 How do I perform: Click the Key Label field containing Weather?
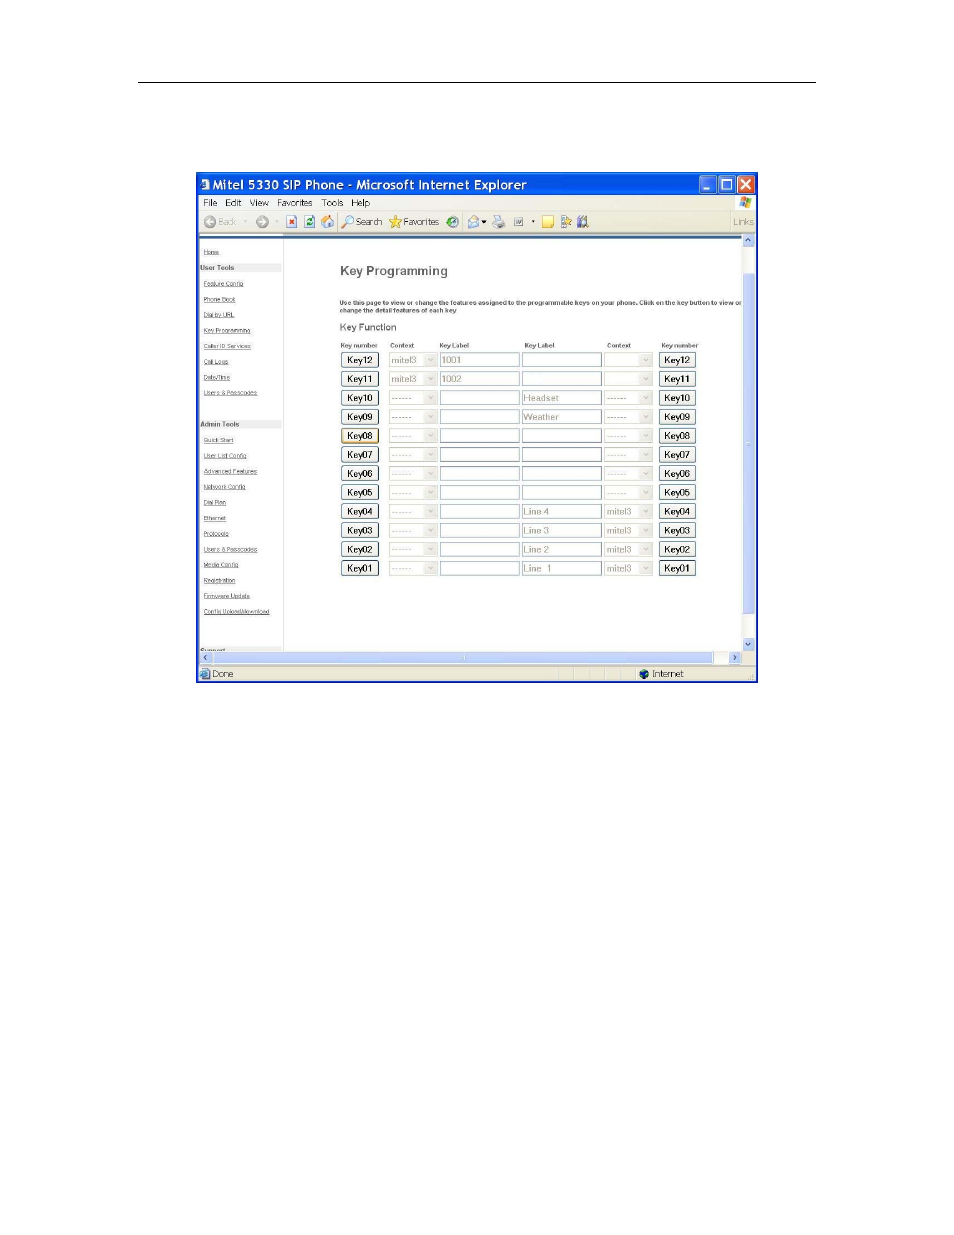[x=561, y=417]
